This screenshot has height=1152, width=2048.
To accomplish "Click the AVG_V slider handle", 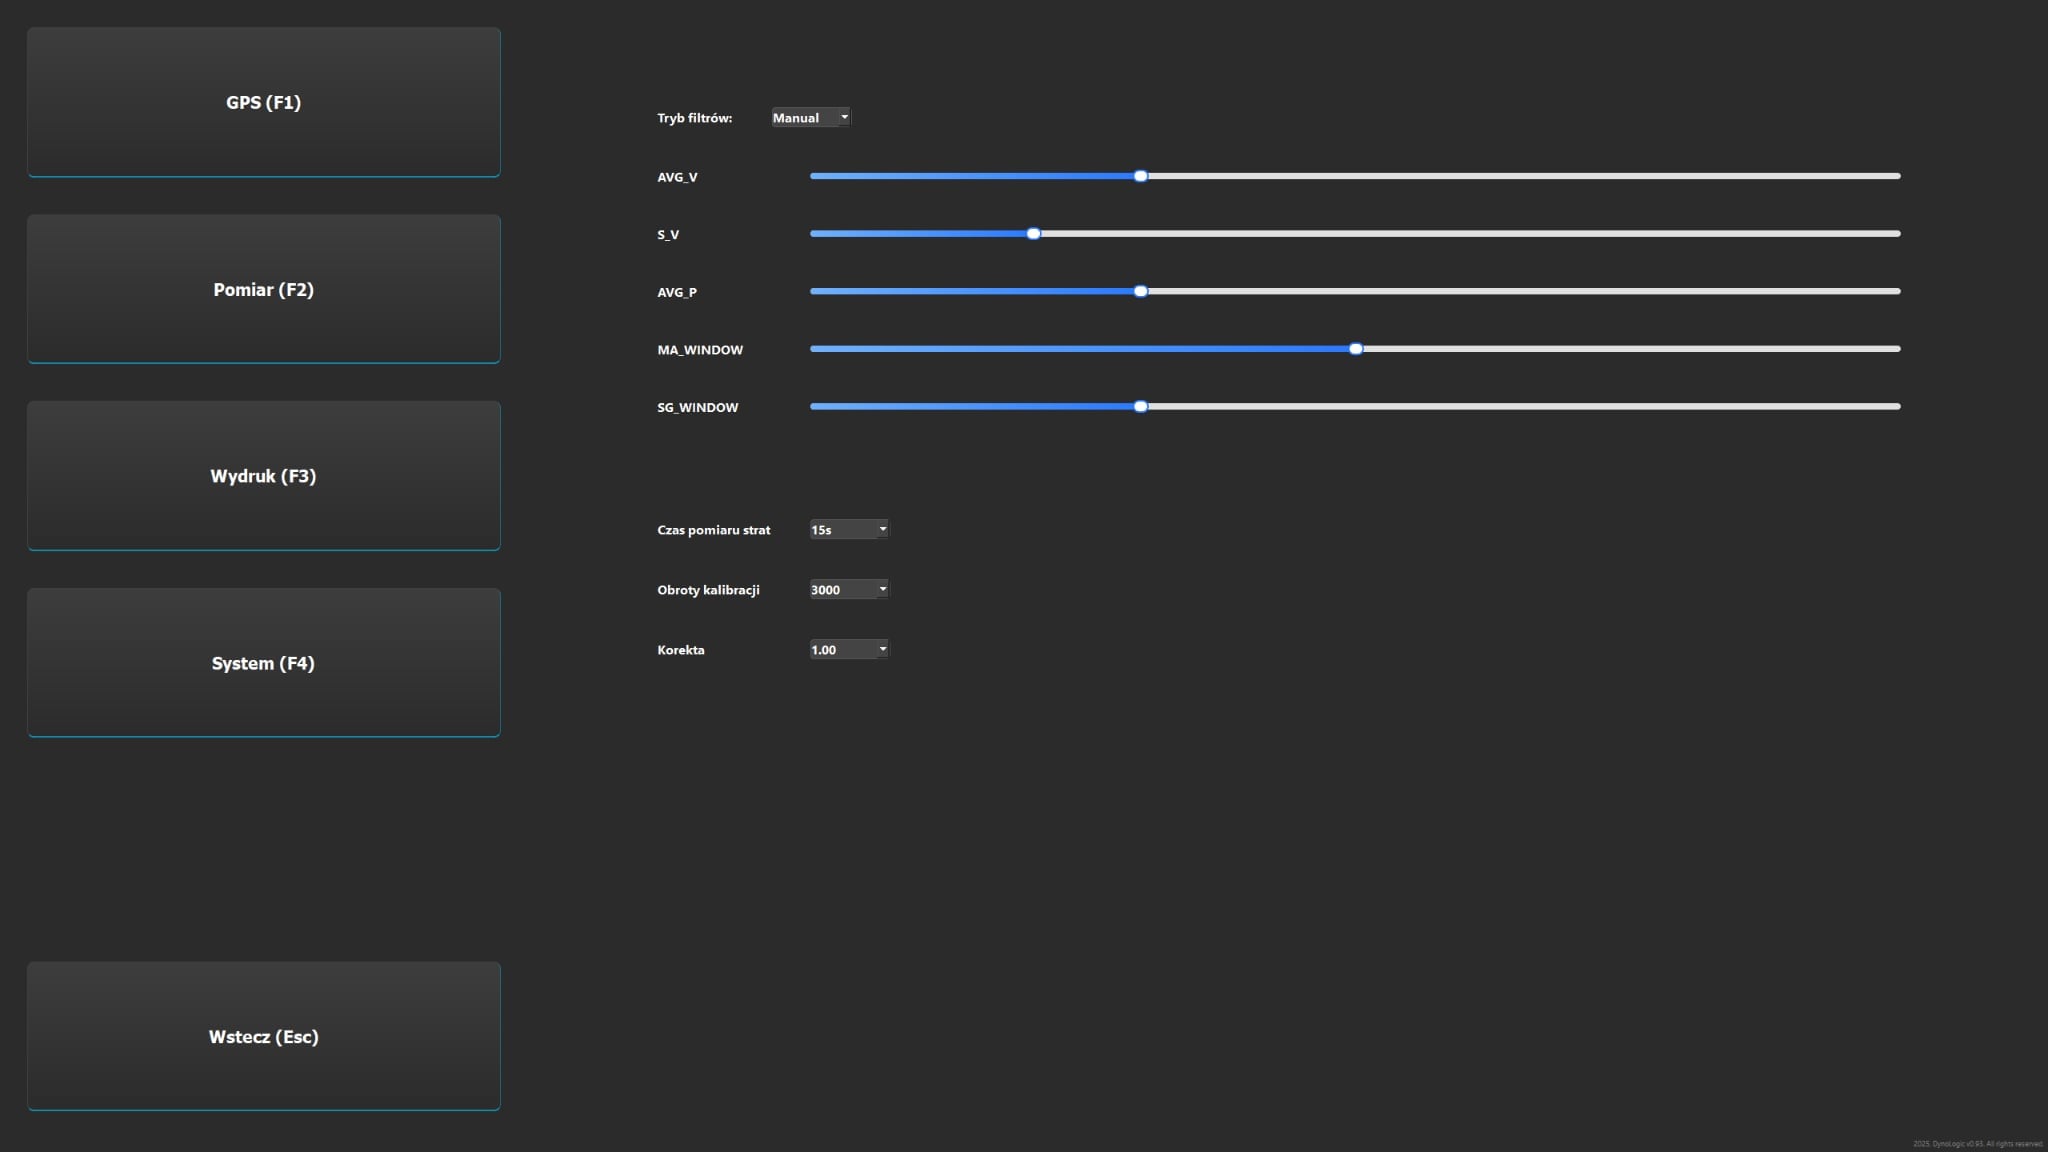I will (x=1141, y=176).
